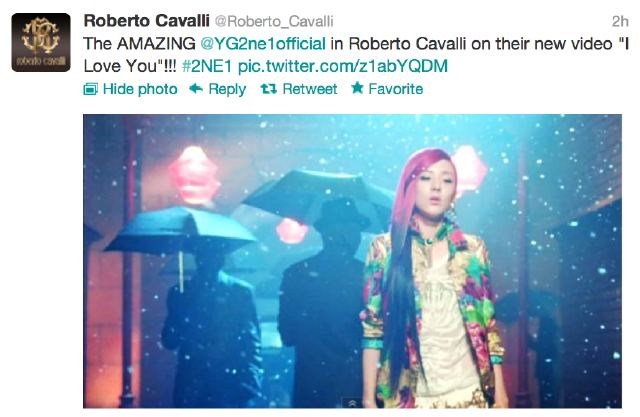
Task: Open the Roberto Cavalli display name
Action: click(147, 21)
